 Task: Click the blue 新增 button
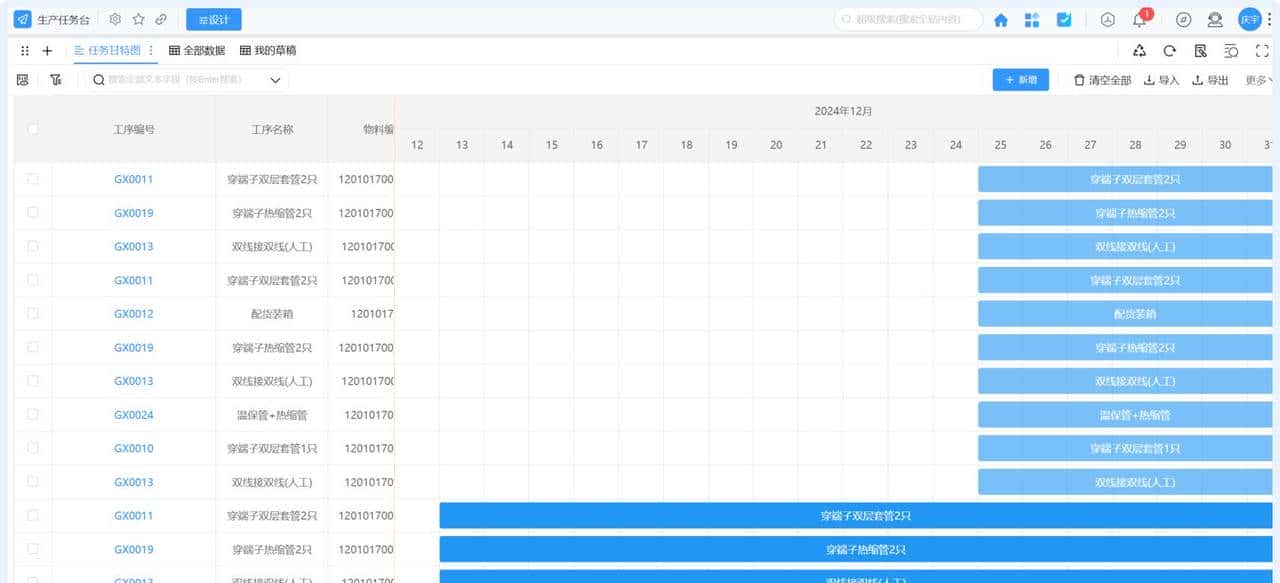(x=1020, y=80)
